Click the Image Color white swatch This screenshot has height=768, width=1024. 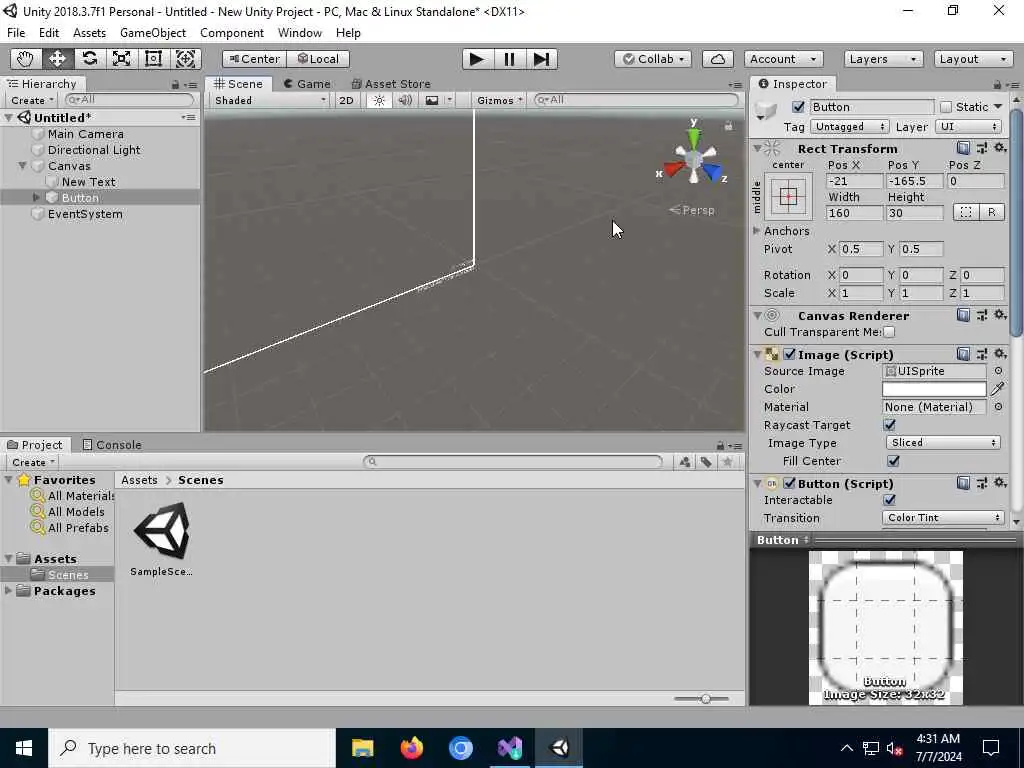click(x=934, y=389)
